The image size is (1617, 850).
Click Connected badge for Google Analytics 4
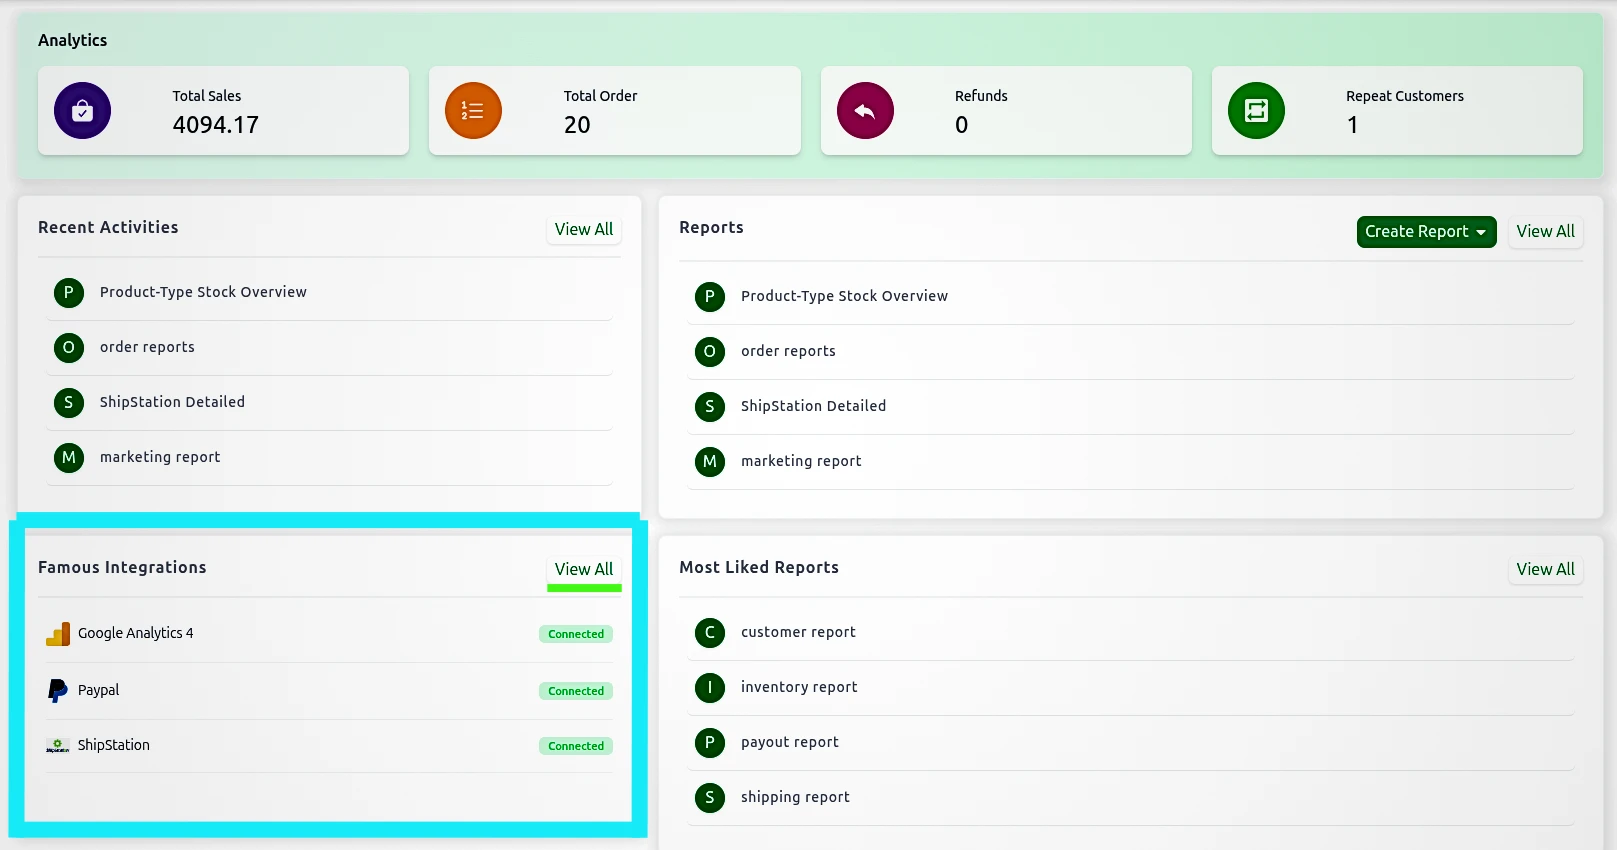tap(576, 634)
